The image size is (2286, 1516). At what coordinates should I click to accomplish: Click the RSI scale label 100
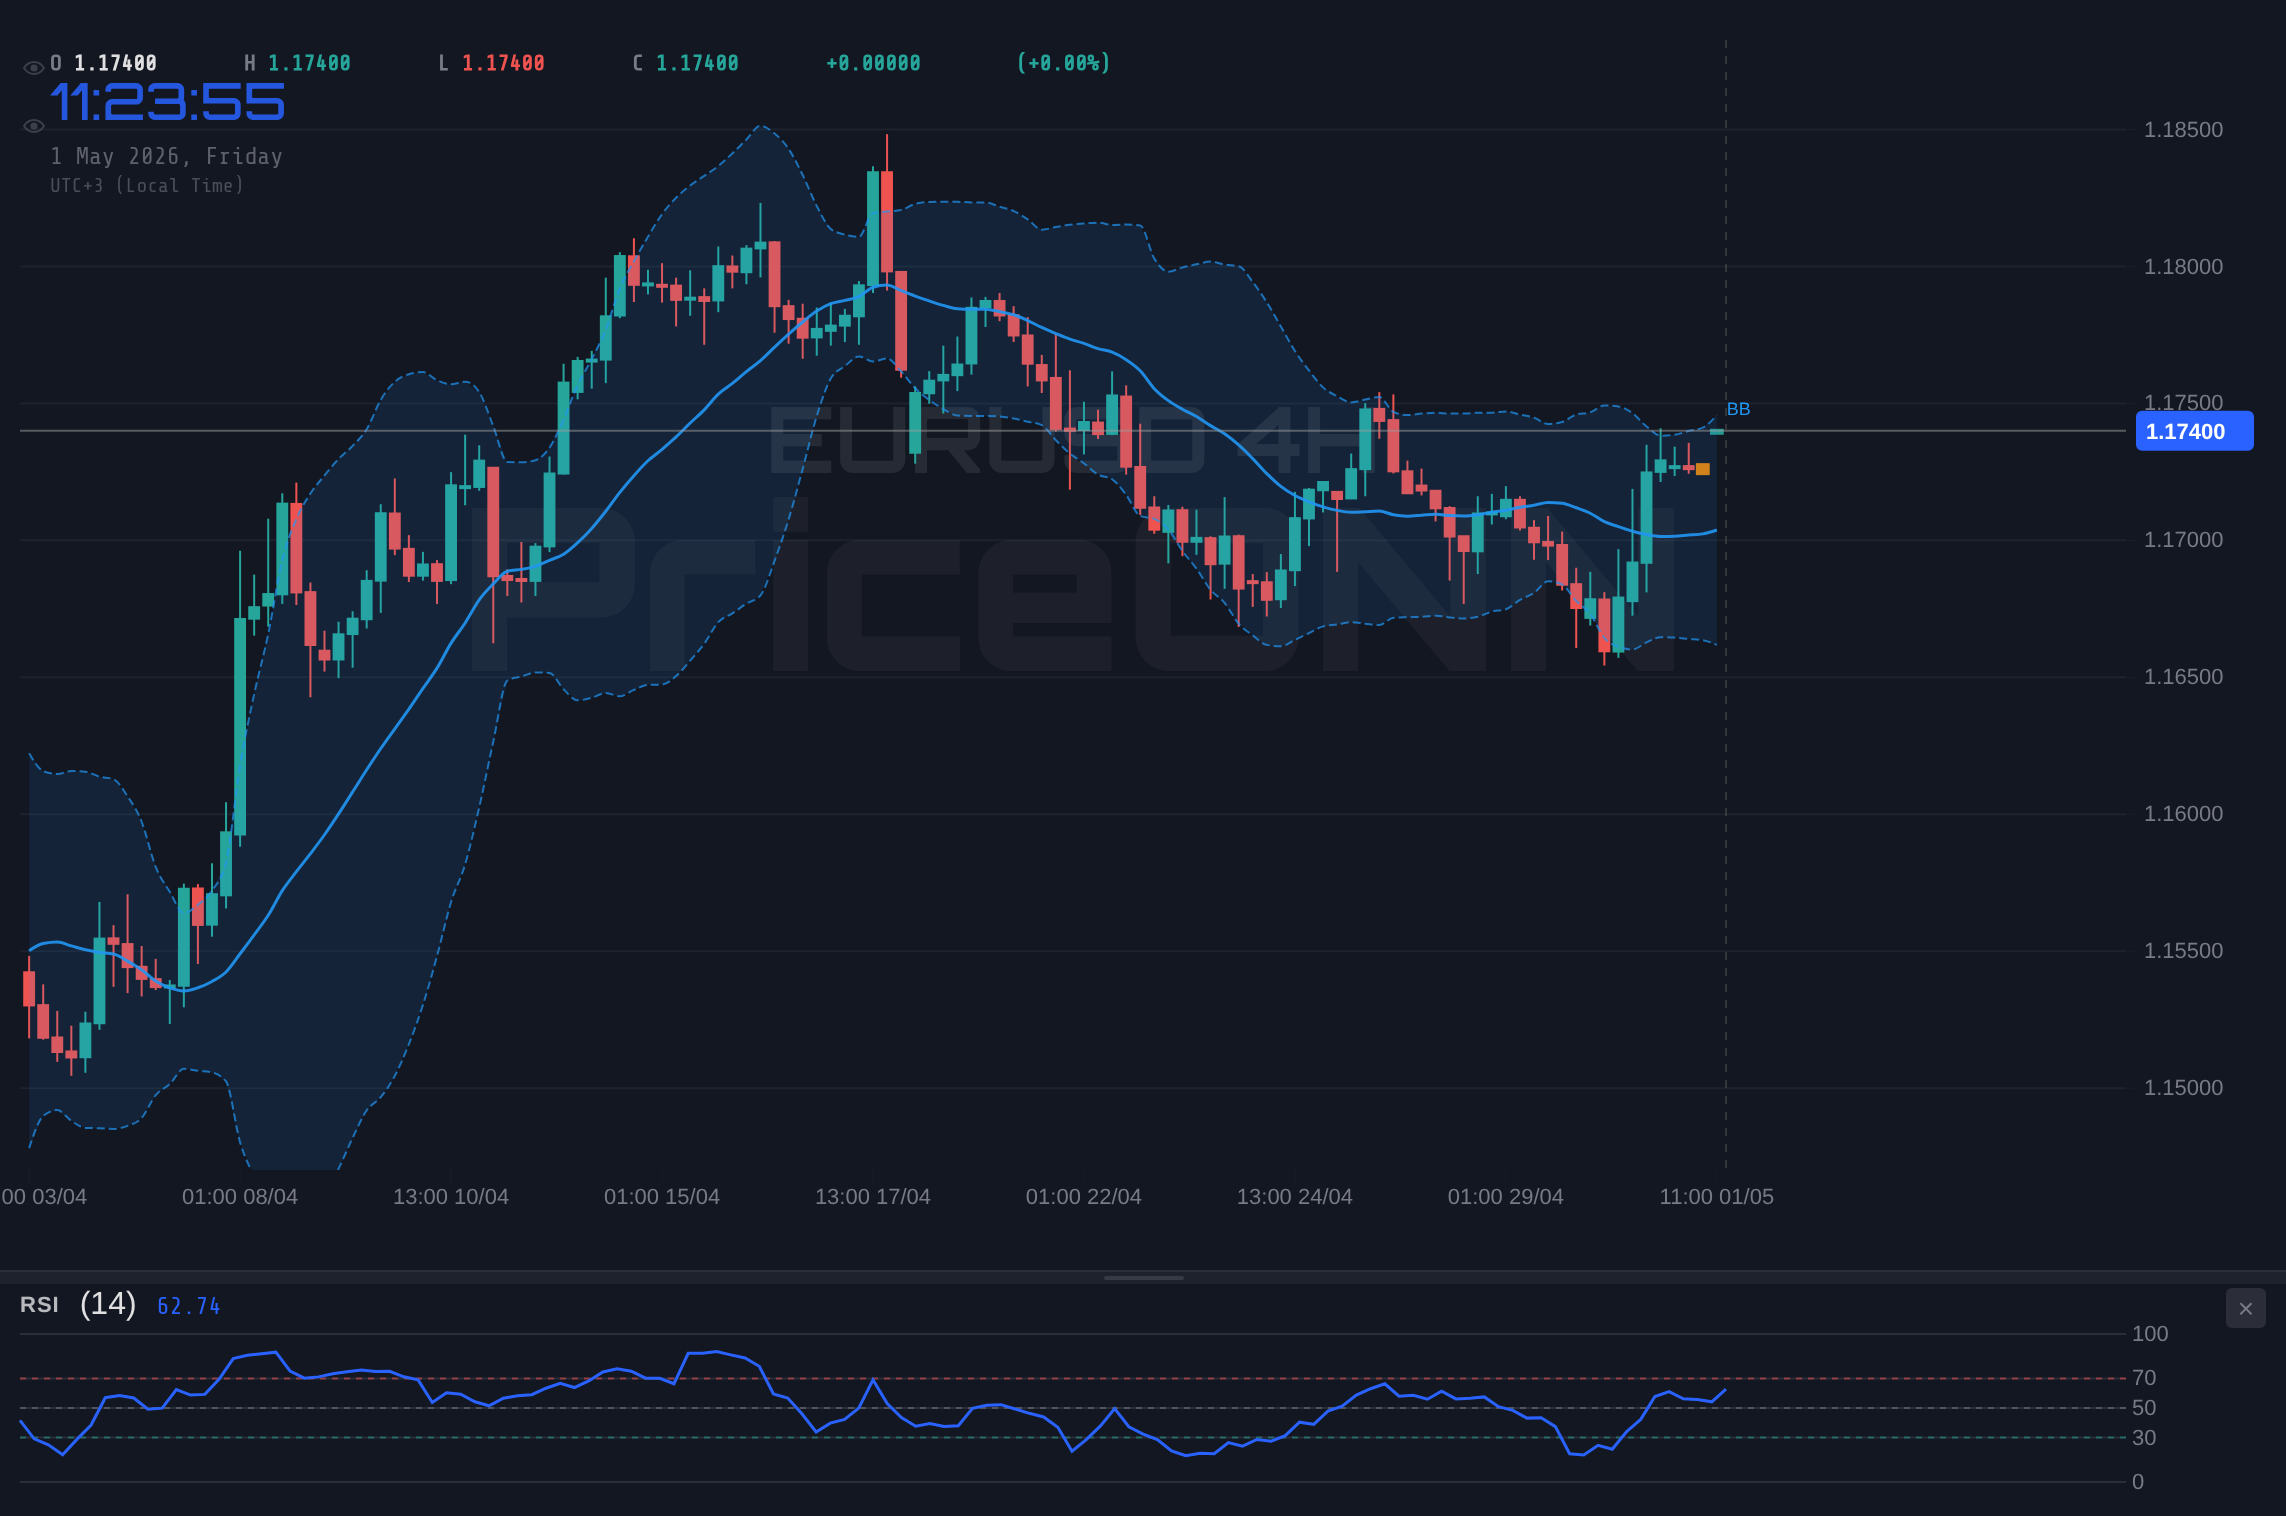(x=2150, y=1334)
